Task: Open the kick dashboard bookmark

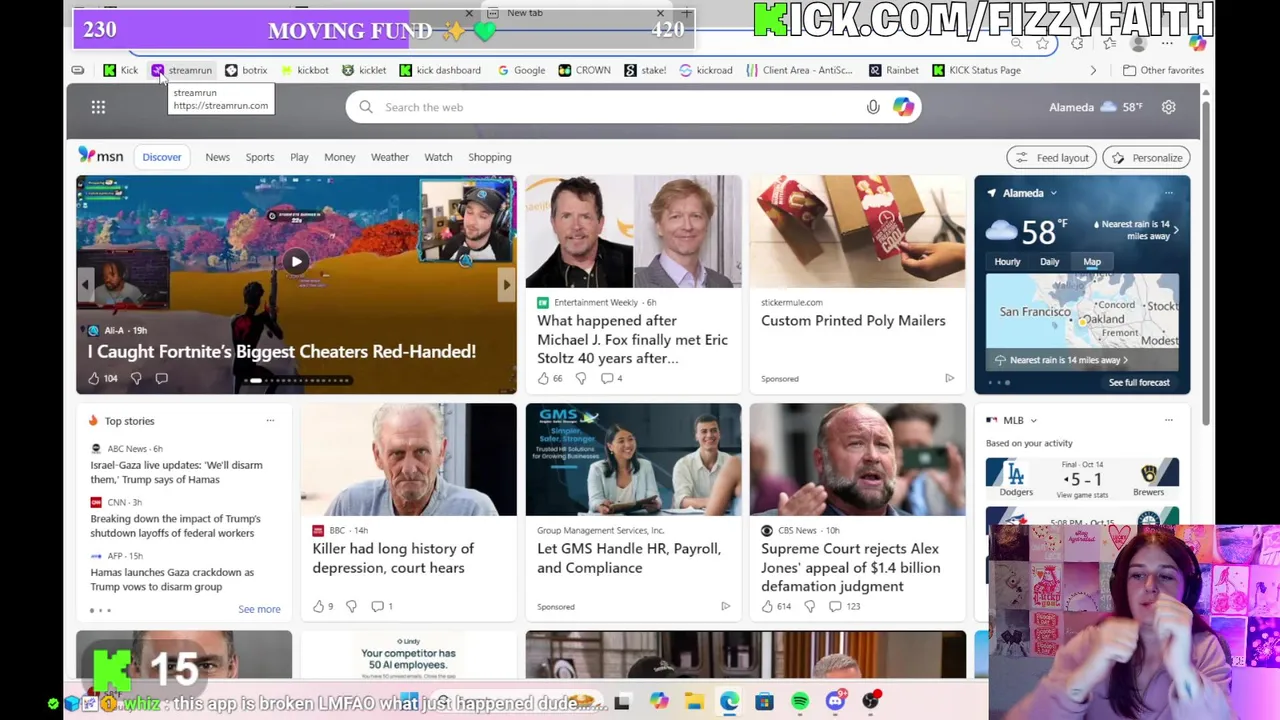Action: 440,70
